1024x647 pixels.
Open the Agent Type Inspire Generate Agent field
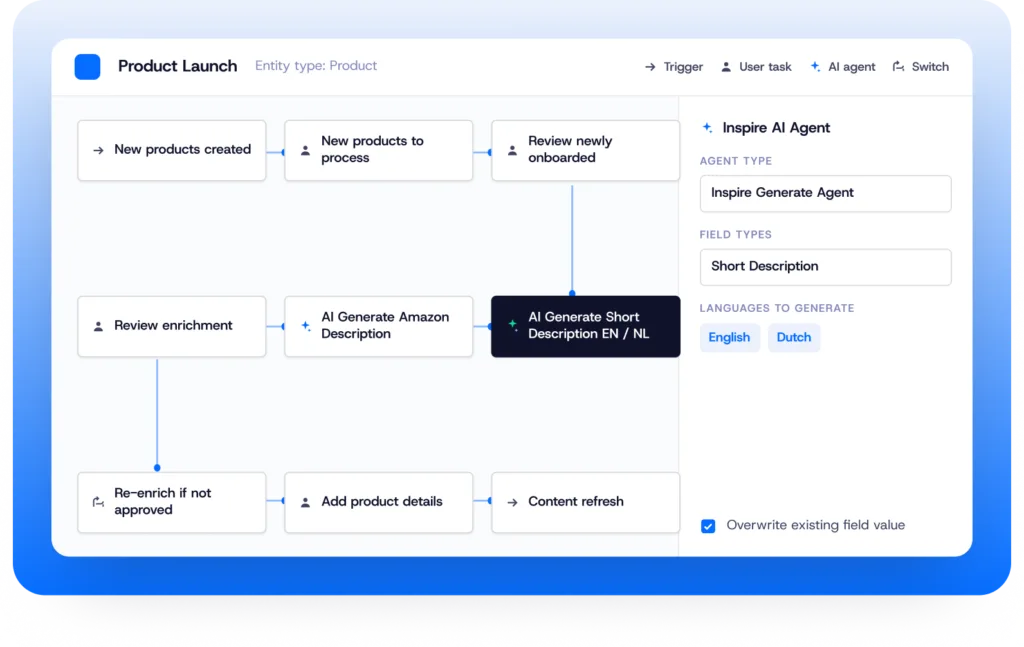[825, 193]
